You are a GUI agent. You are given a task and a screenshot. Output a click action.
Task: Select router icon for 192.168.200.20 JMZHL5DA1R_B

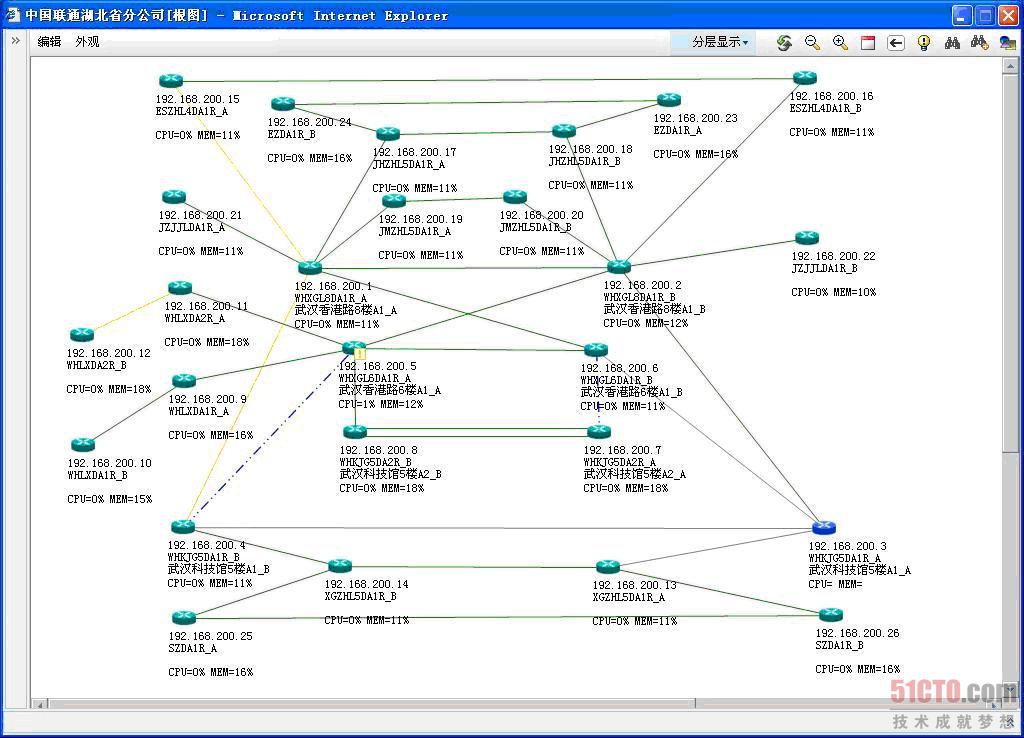pos(515,196)
